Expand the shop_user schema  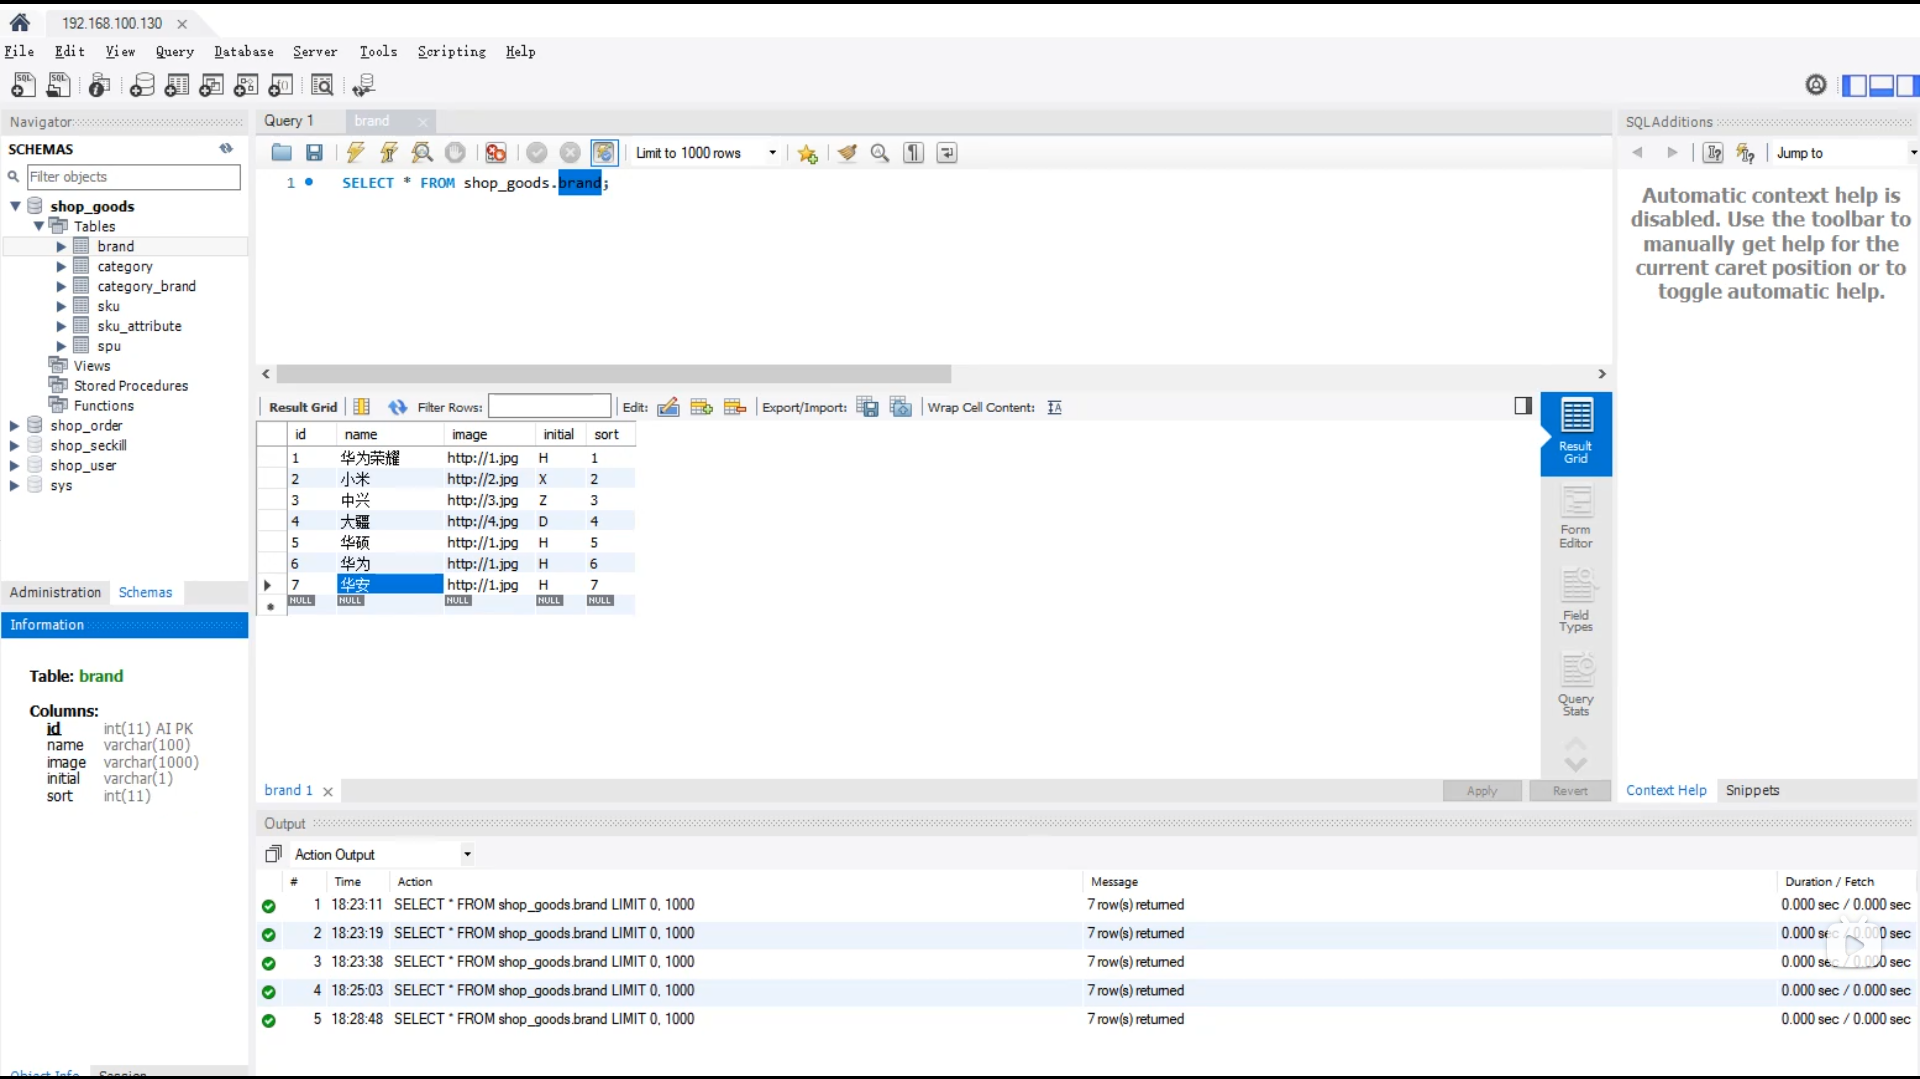(14, 466)
